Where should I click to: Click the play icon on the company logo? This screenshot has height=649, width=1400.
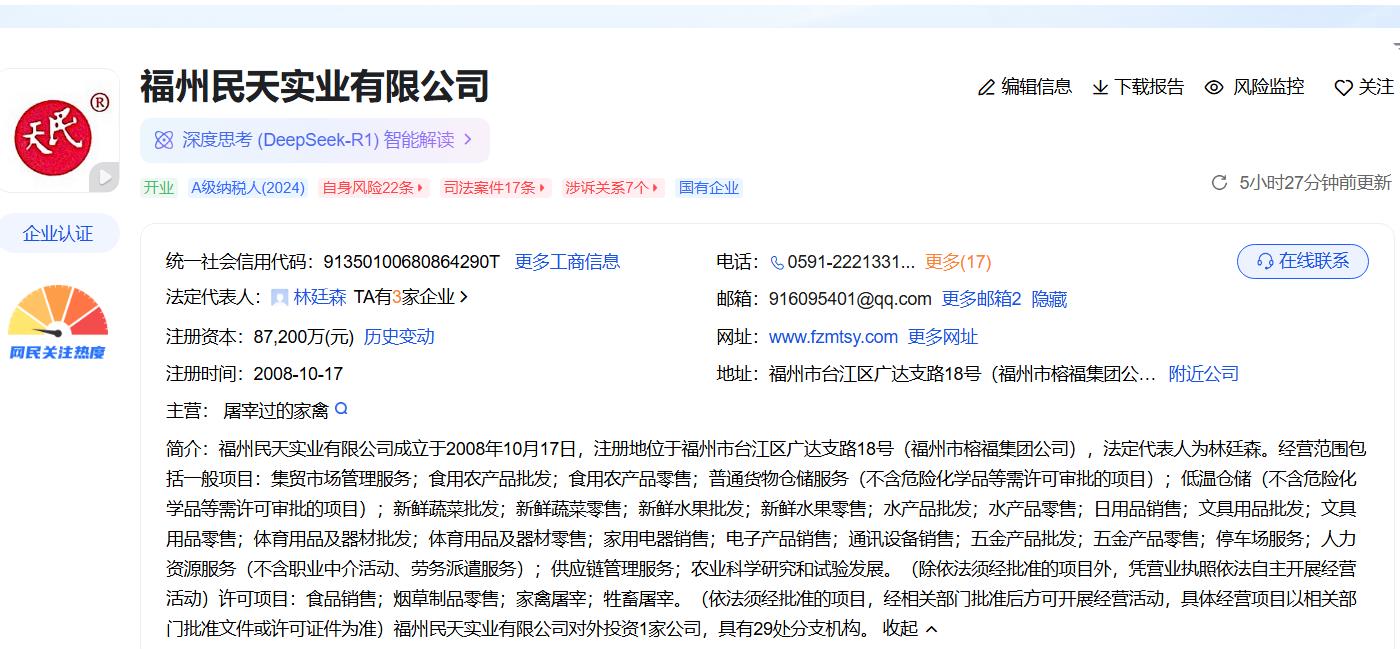coord(103,178)
